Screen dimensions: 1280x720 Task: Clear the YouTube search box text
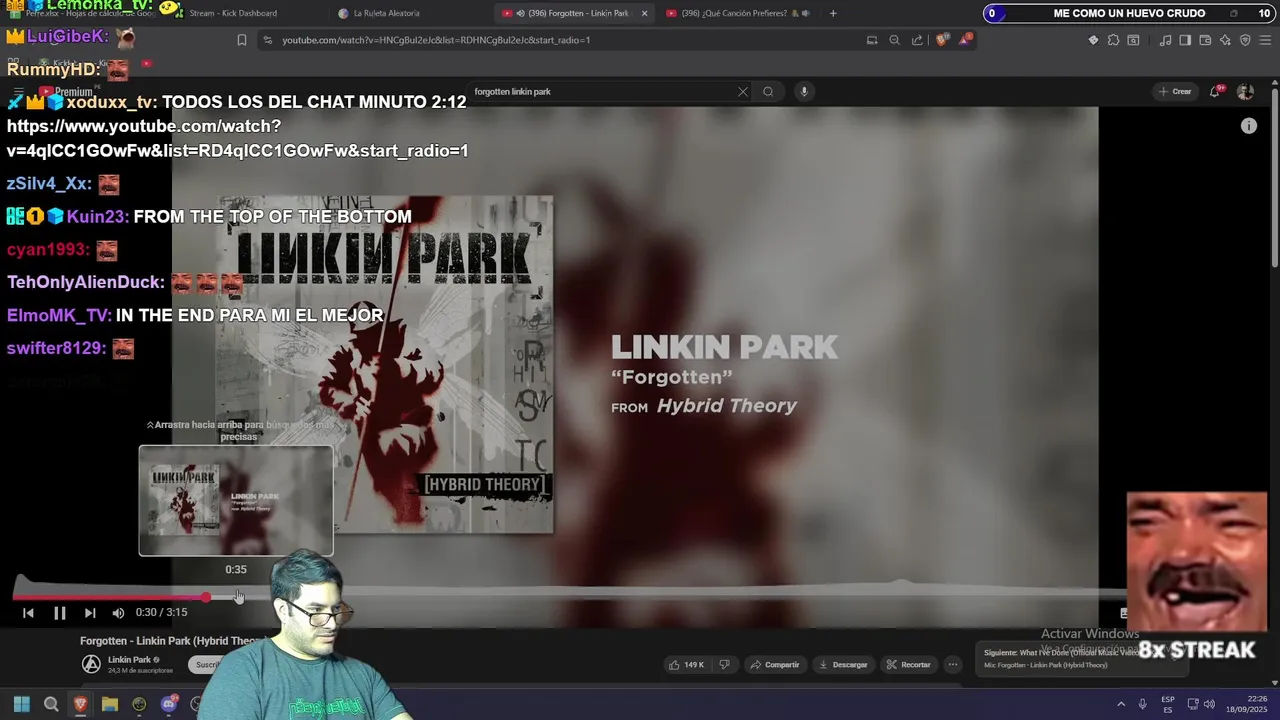coord(743,92)
